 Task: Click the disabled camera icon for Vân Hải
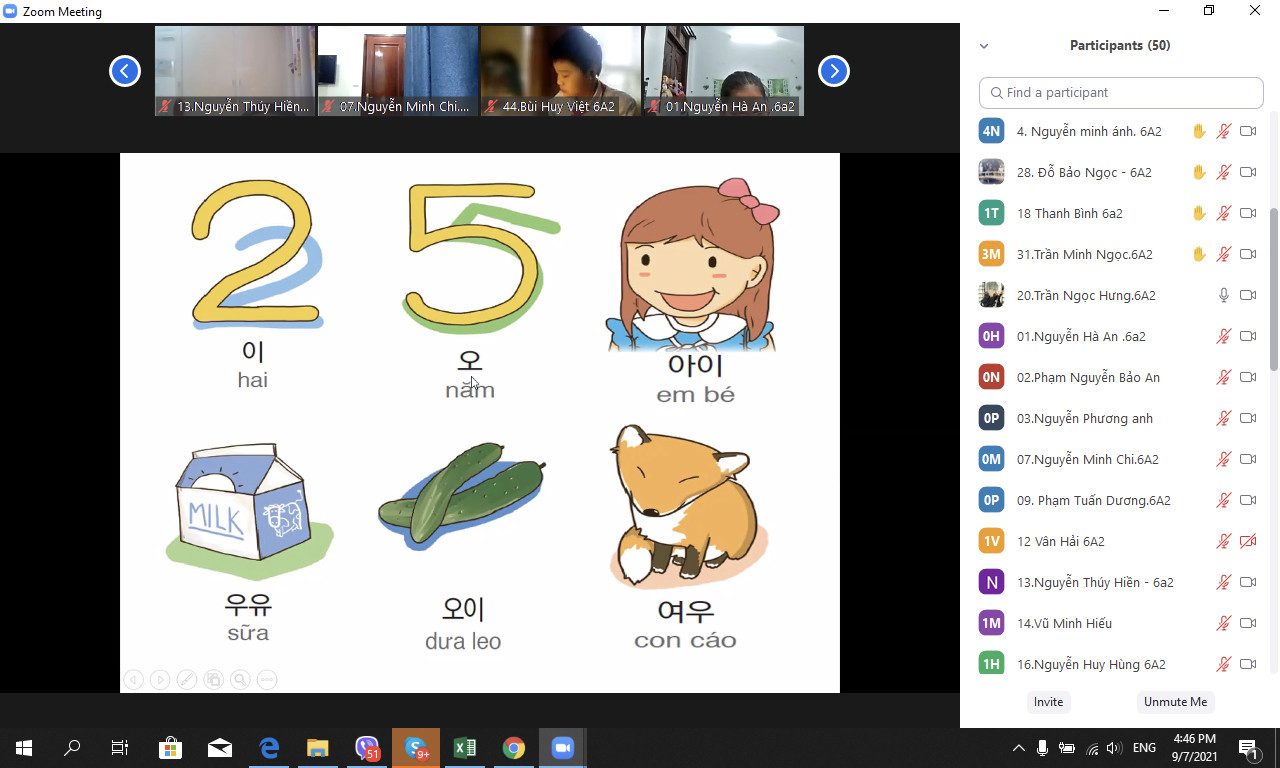tap(1248, 541)
